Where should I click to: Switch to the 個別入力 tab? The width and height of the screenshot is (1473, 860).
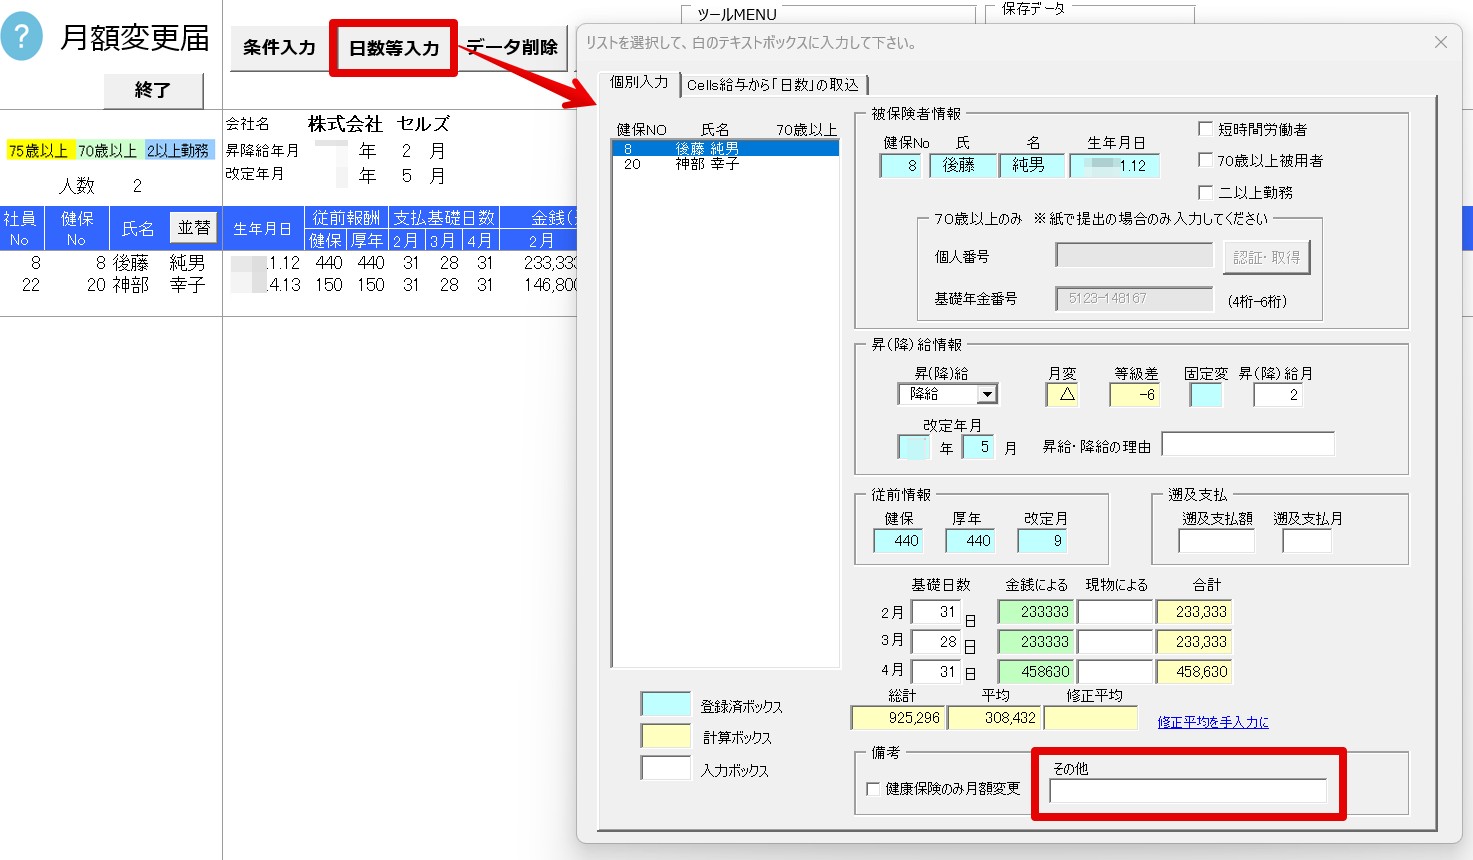(x=639, y=83)
